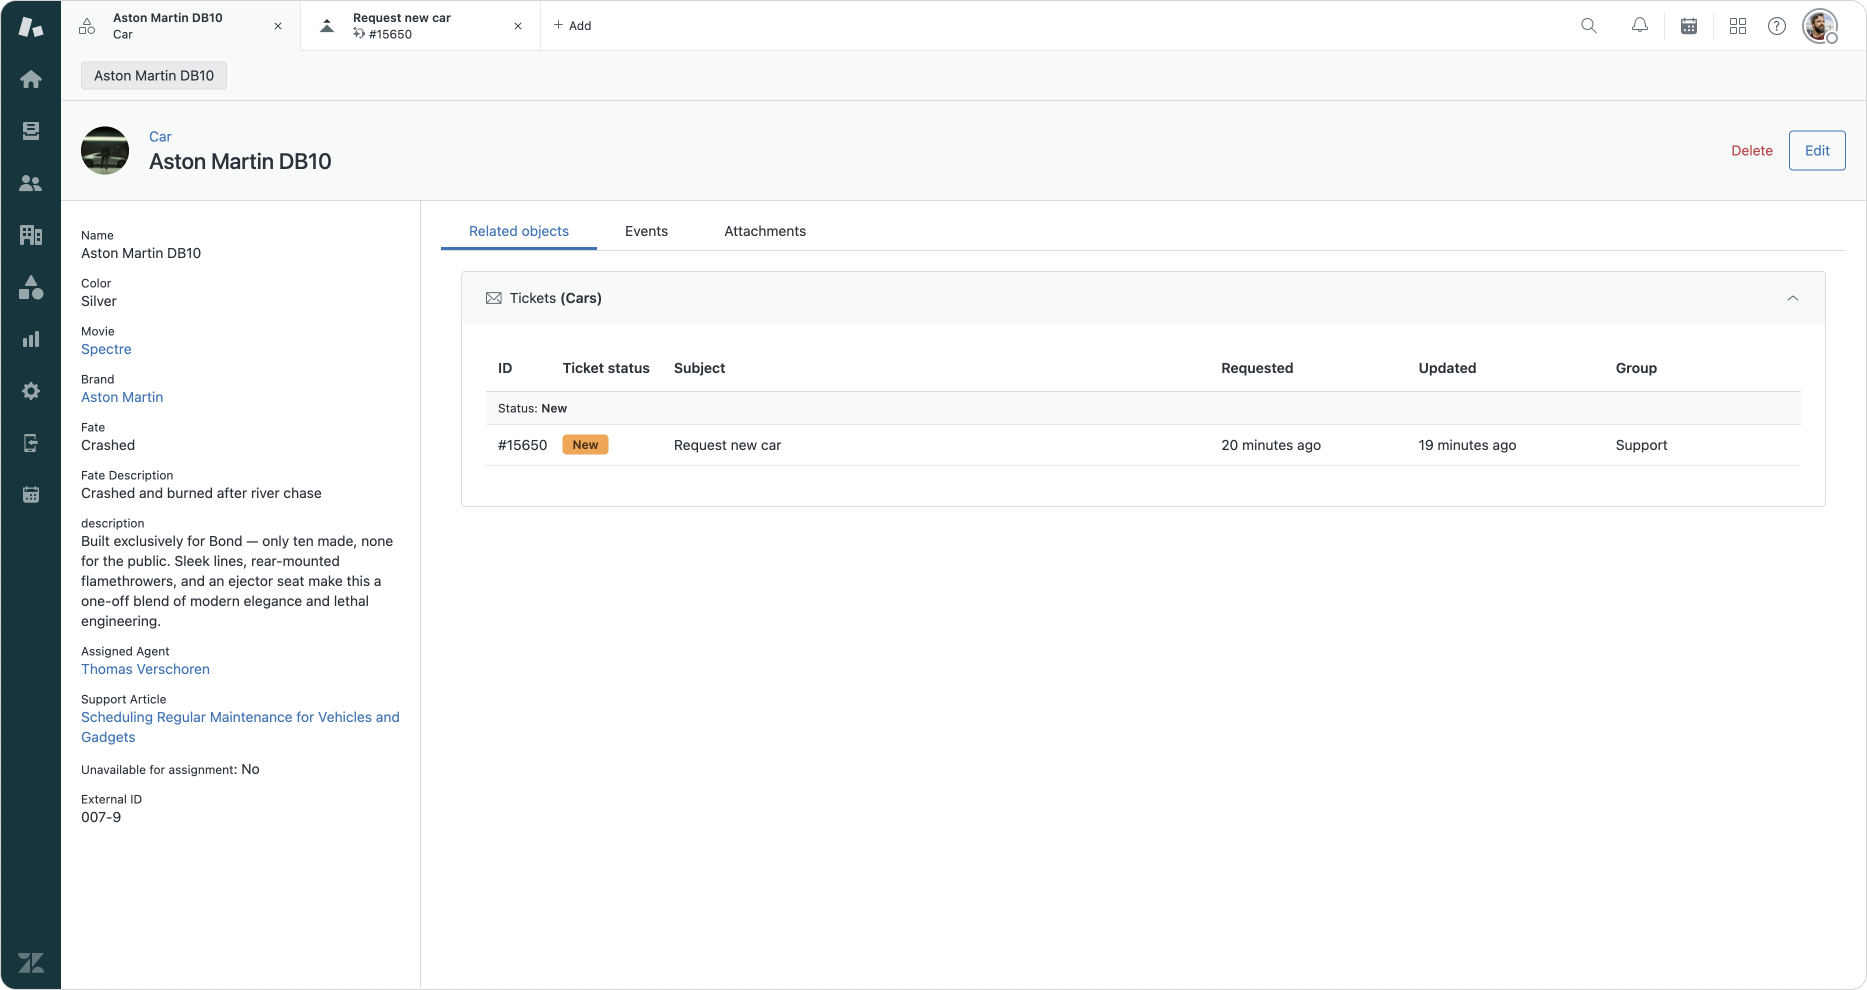Screen dimensions: 1867x990
Task: Open the Custom objects shapes icon
Action: coord(31,287)
